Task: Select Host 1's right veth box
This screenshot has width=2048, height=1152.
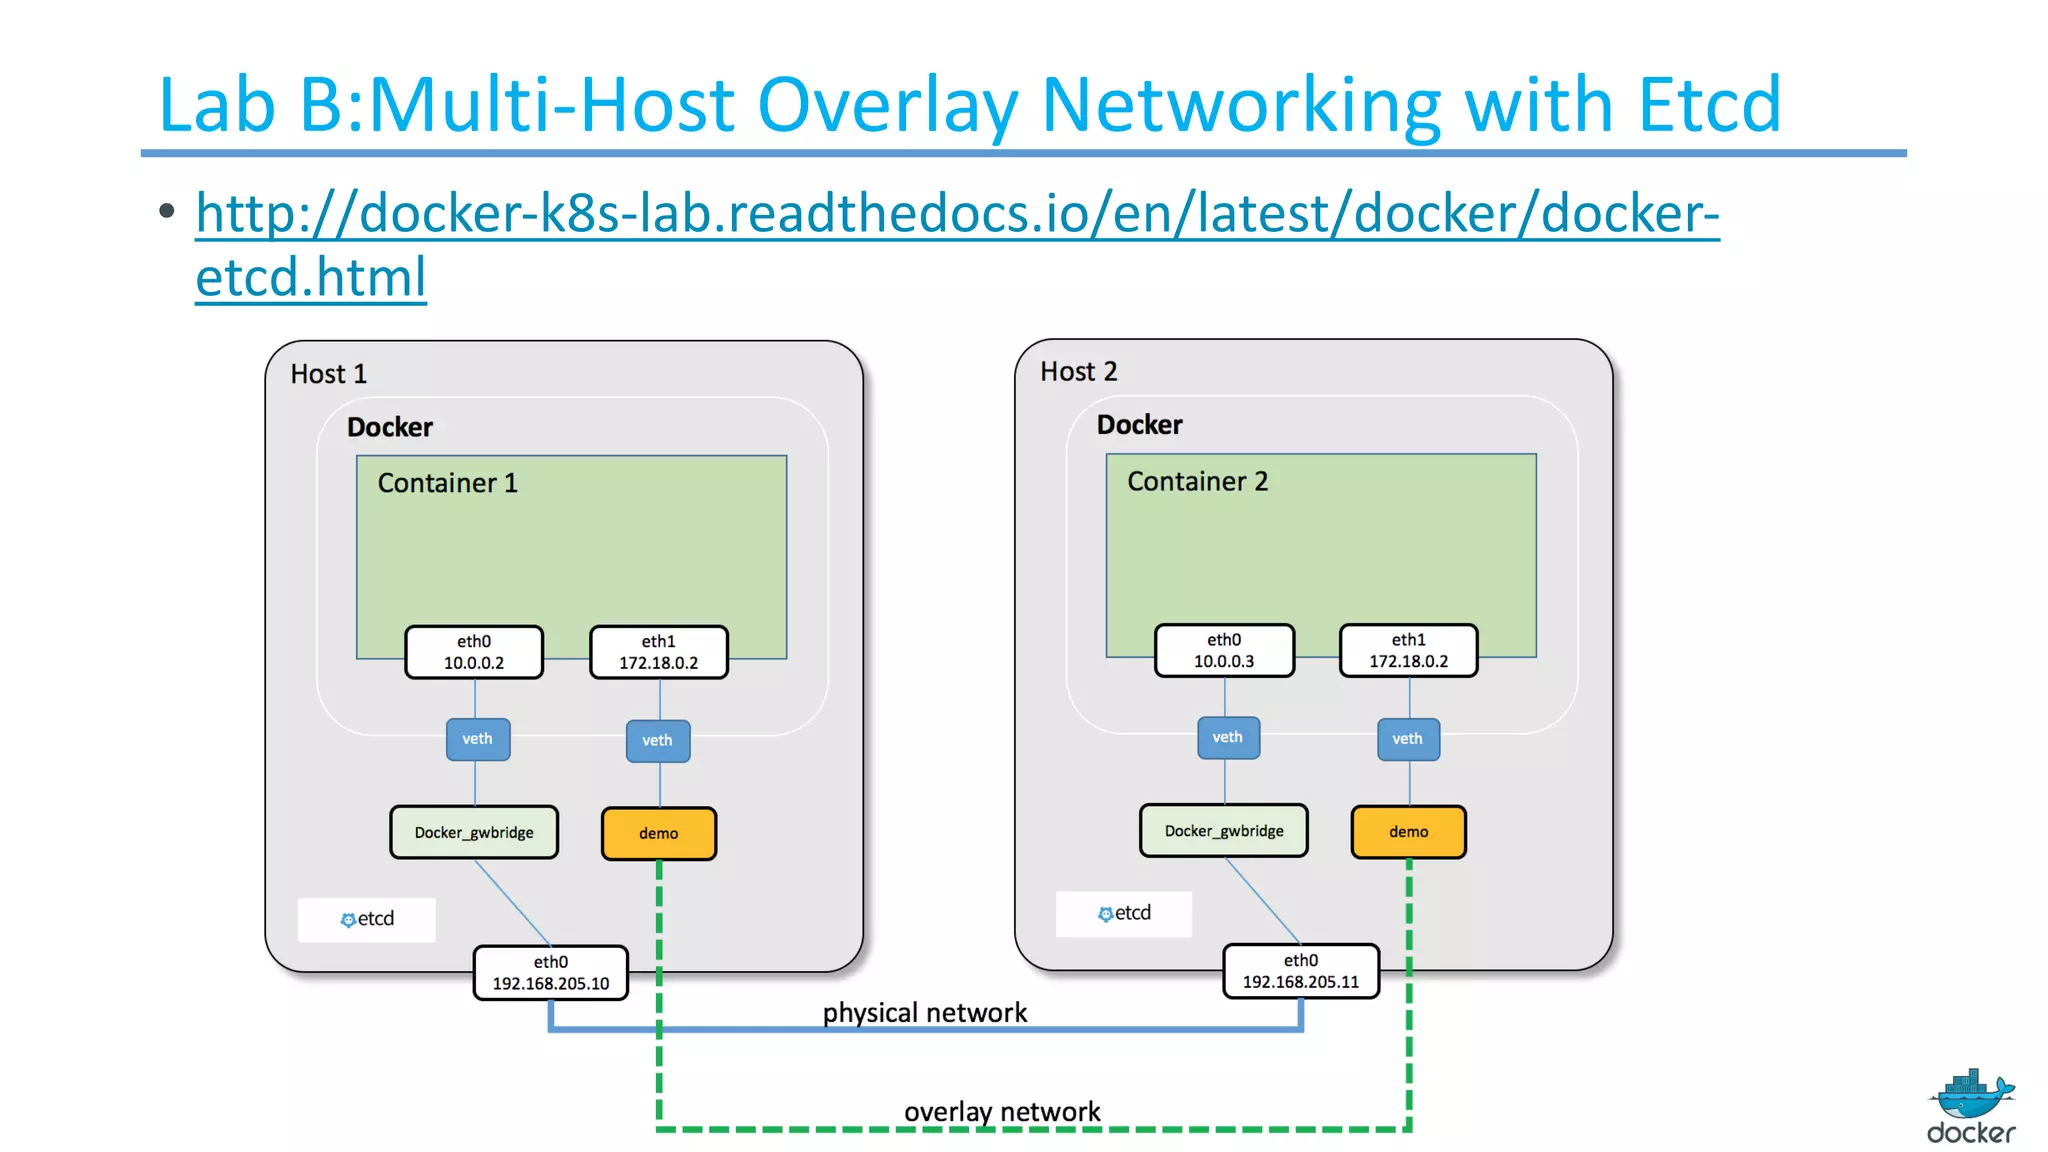Action: (x=657, y=741)
